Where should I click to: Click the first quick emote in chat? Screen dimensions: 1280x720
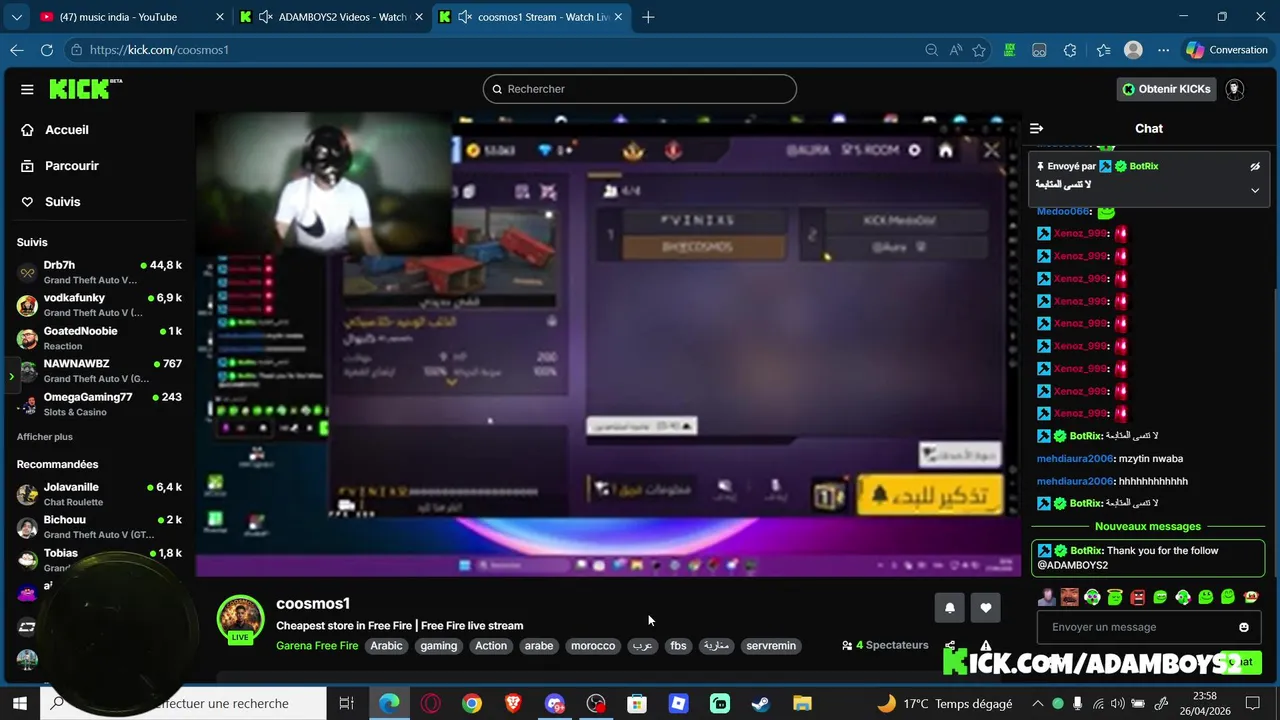1047,597
